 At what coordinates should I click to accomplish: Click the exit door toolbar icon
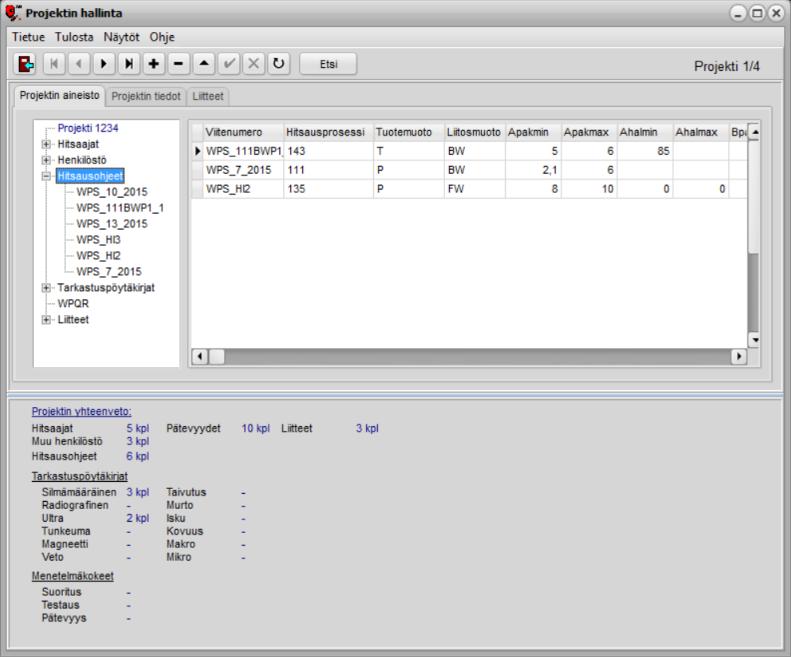[x=25, y=64]
